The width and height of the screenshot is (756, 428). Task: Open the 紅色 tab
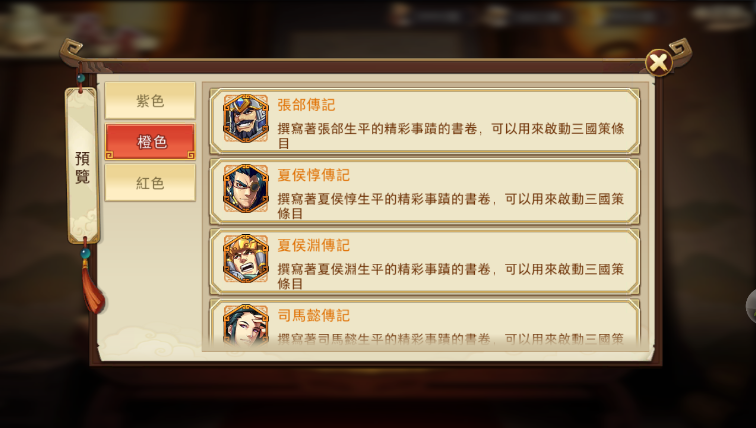click(x=150, y=183)
